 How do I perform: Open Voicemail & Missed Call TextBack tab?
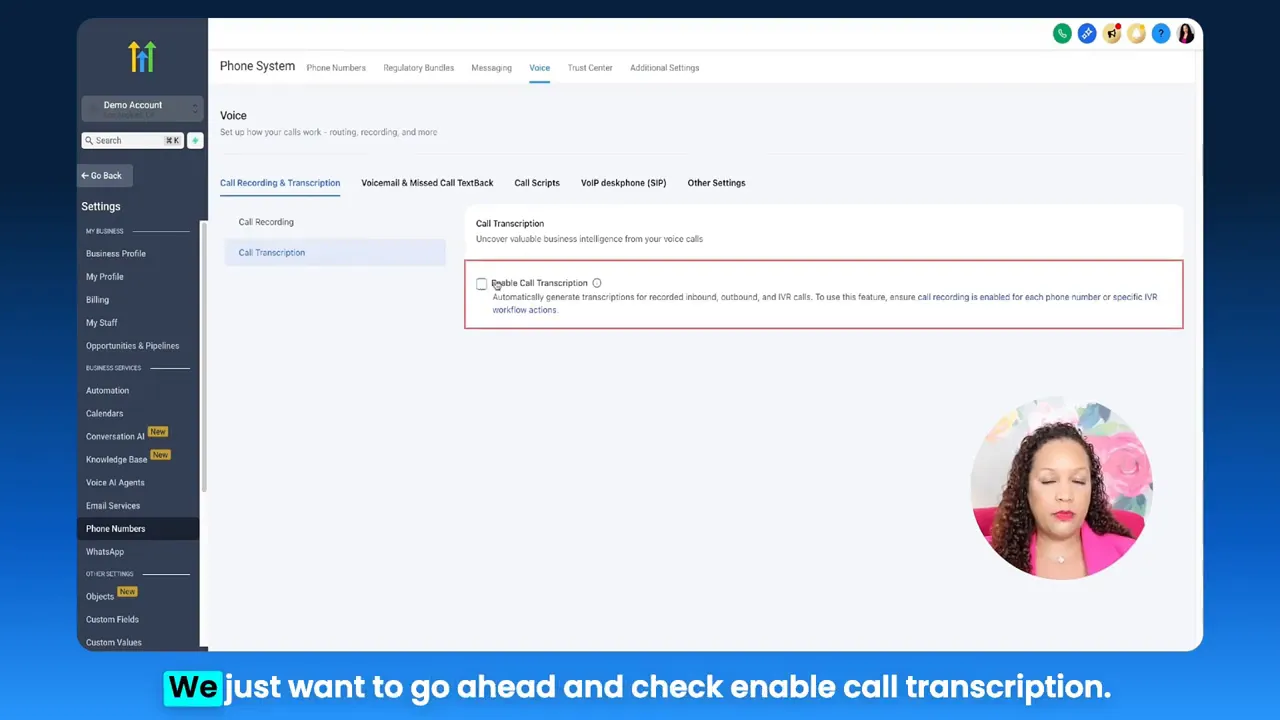[427, 183]
